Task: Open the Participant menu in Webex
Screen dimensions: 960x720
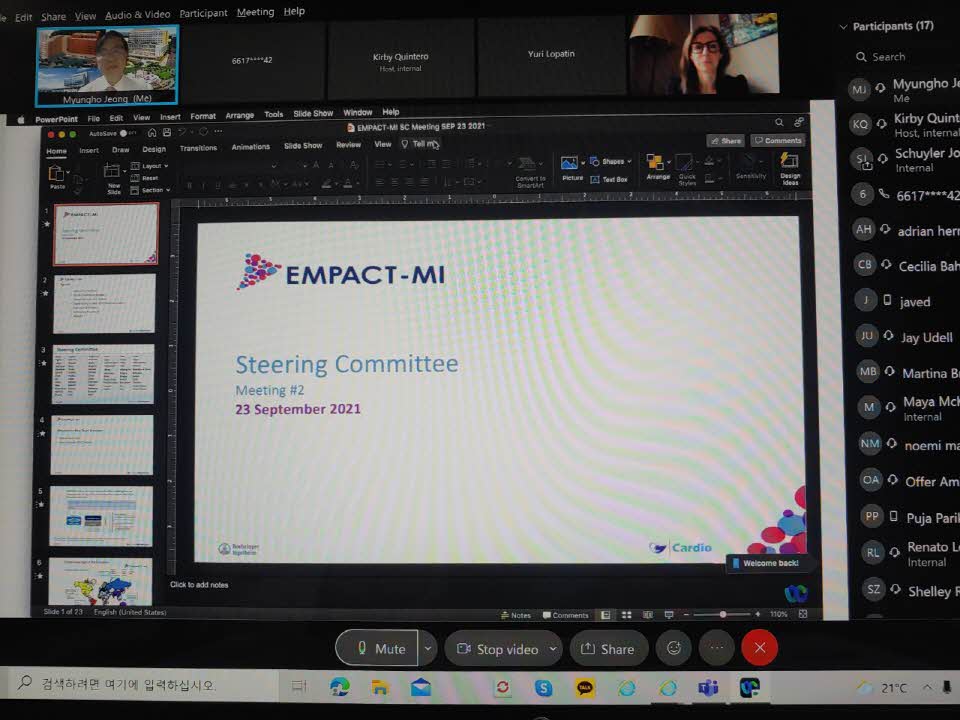Action: point(203,13)
